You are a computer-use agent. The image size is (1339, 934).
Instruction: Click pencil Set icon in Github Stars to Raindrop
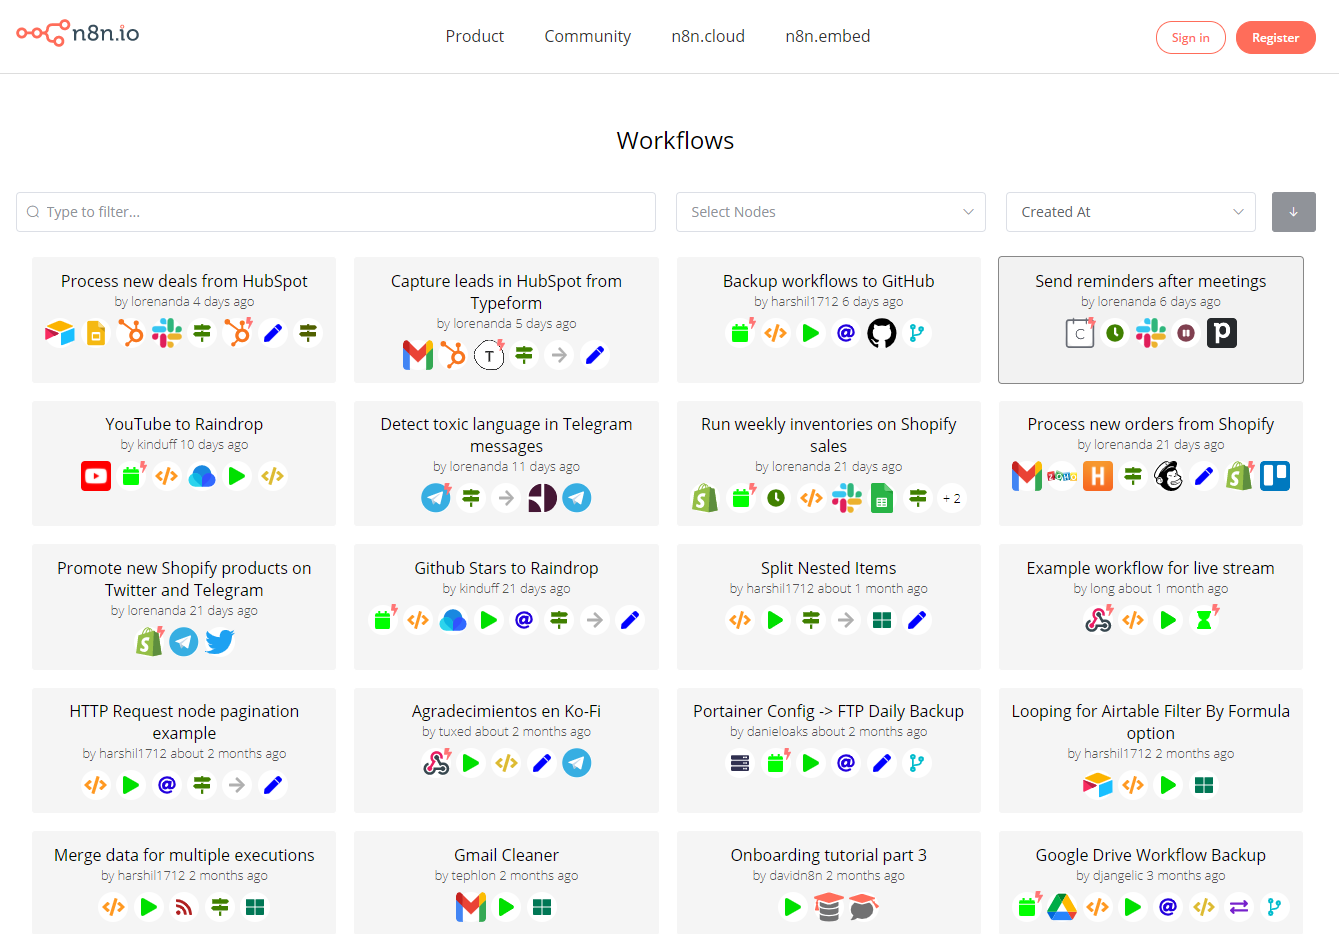(630, 620)
